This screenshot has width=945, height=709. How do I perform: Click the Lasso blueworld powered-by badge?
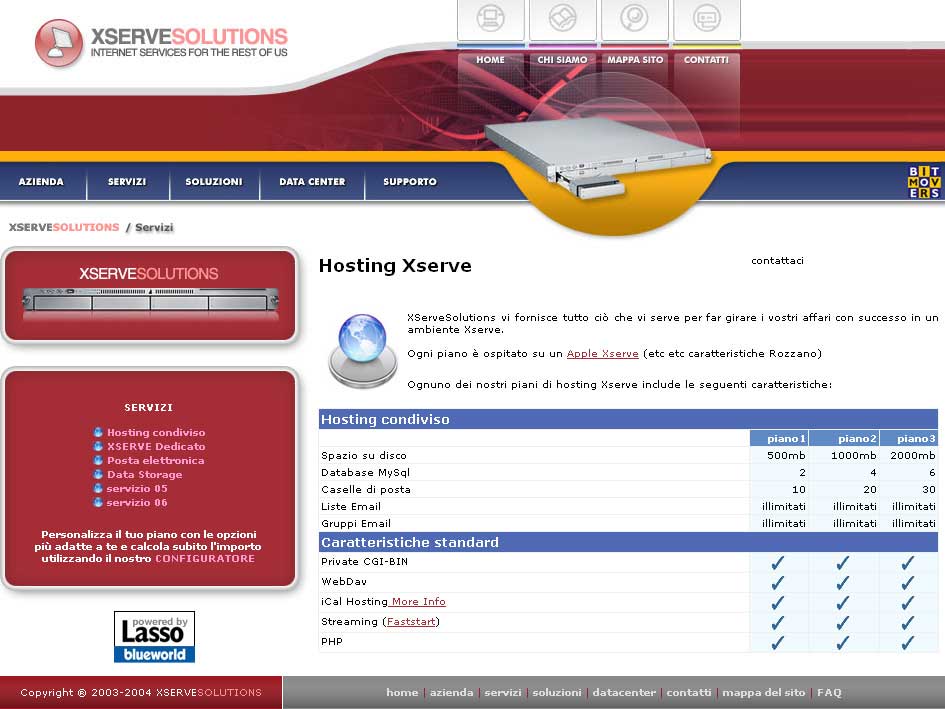coord(154,637)
